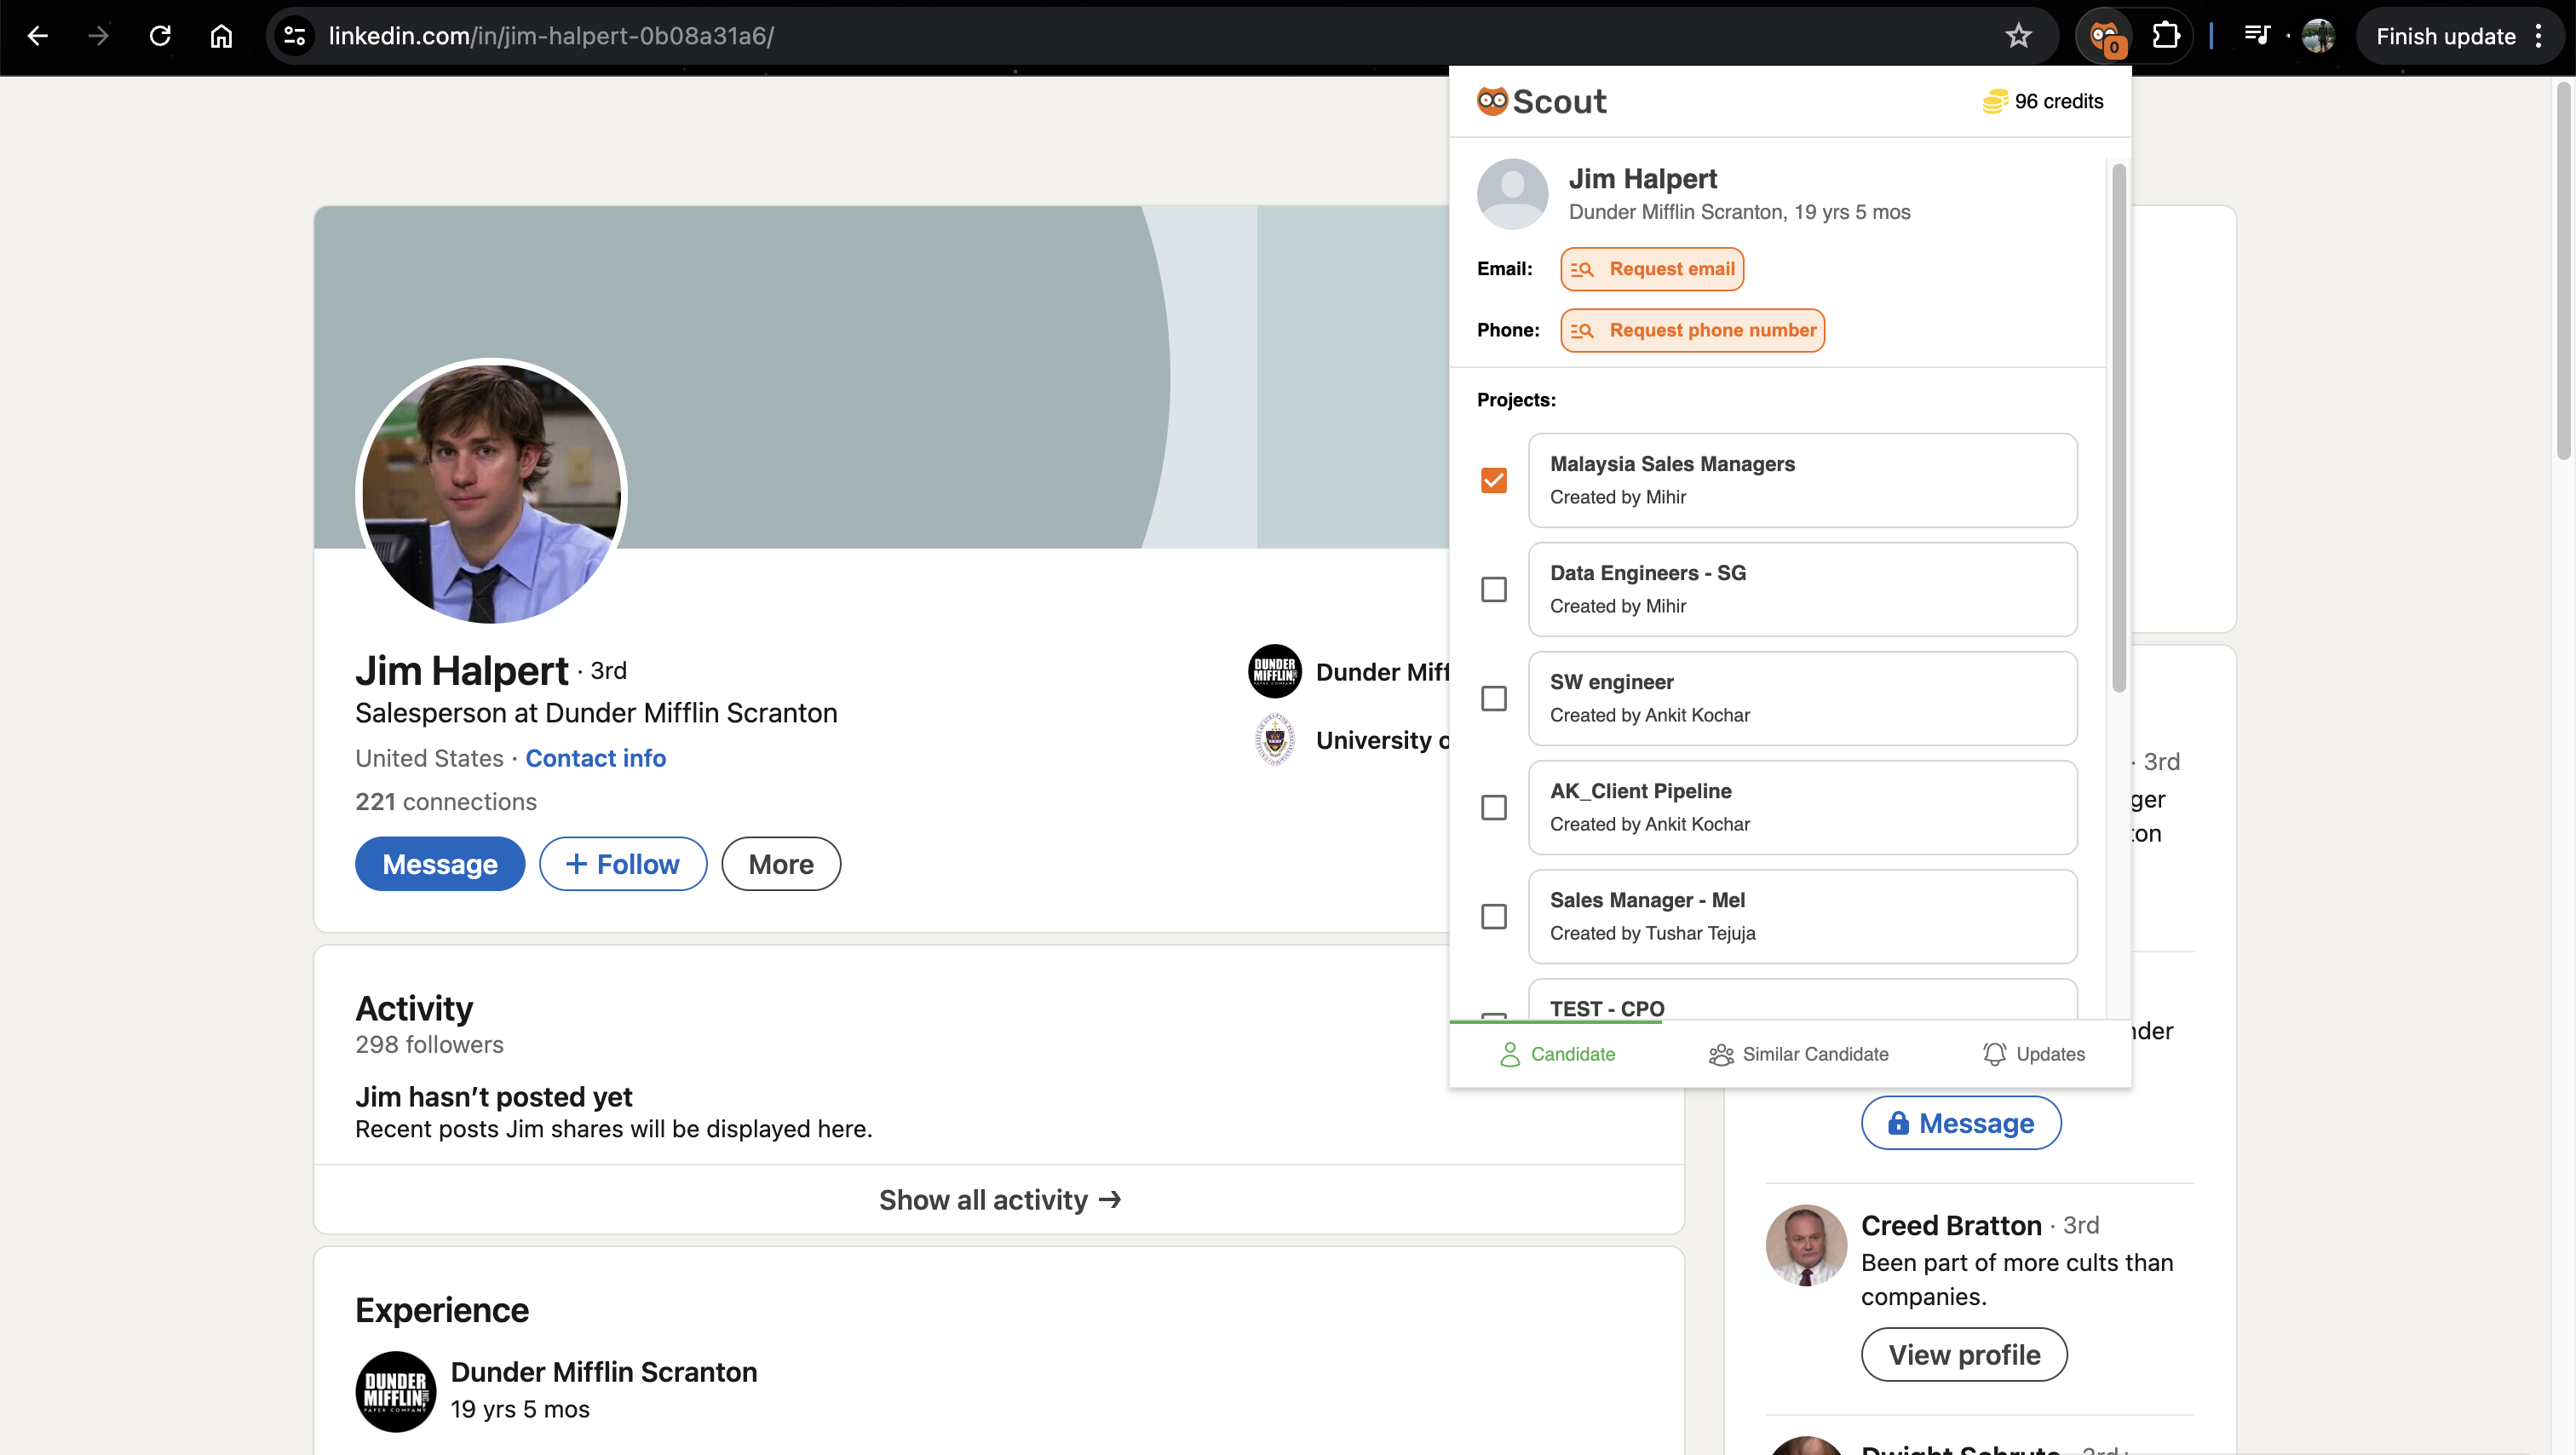Viewport: 2576px width, 1455px height.
Task: Open the Malaysia Sales Managers project card
Action: coord(1802,480)
